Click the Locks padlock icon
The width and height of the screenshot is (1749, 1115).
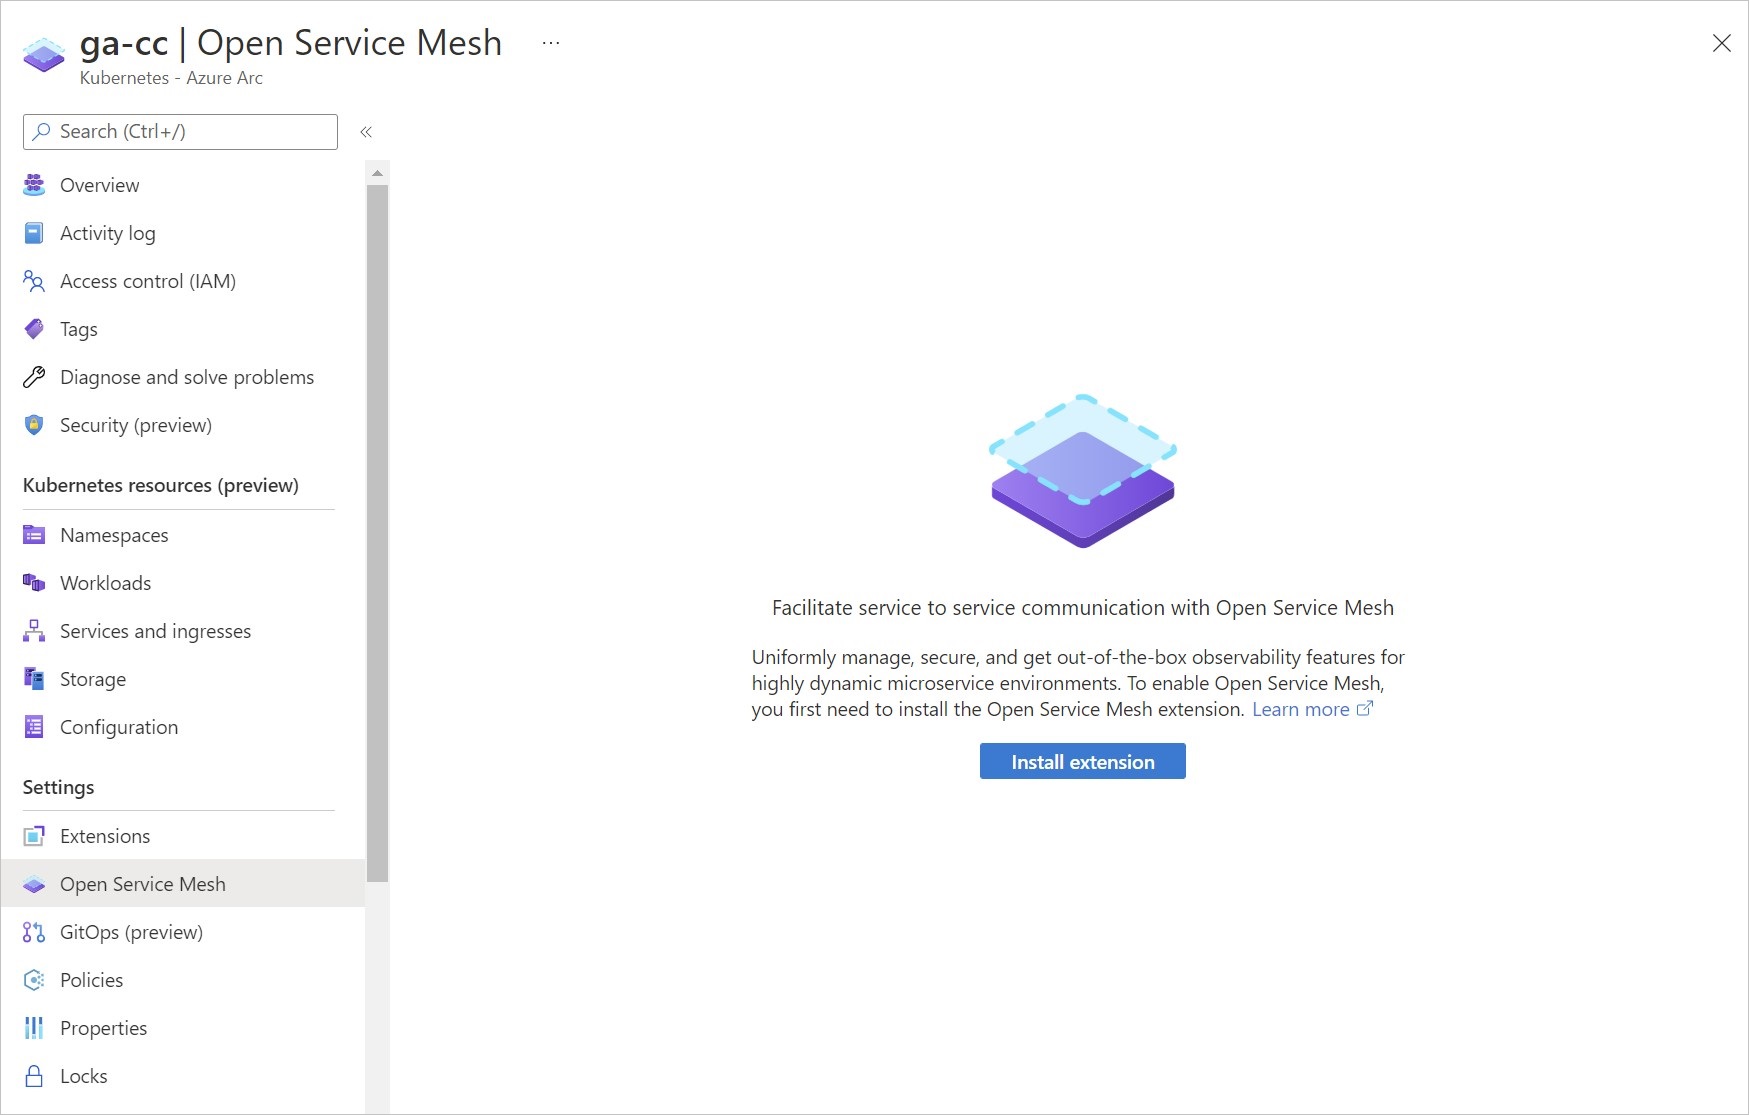(x=34, y=1076)
